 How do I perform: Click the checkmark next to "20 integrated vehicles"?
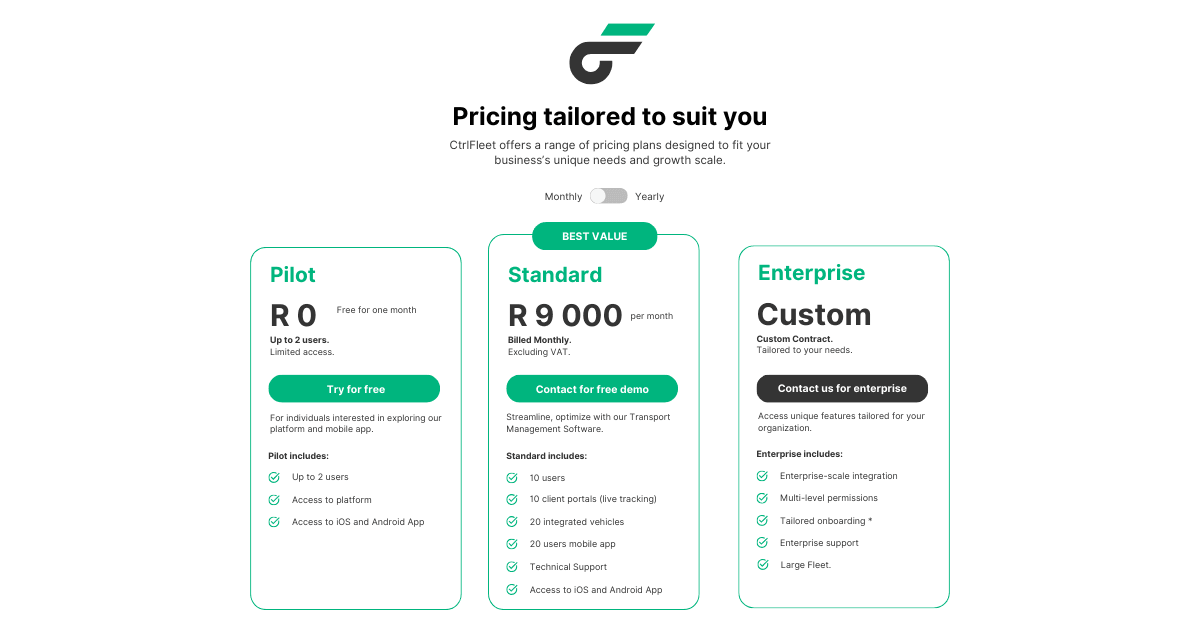pos(512,521)
